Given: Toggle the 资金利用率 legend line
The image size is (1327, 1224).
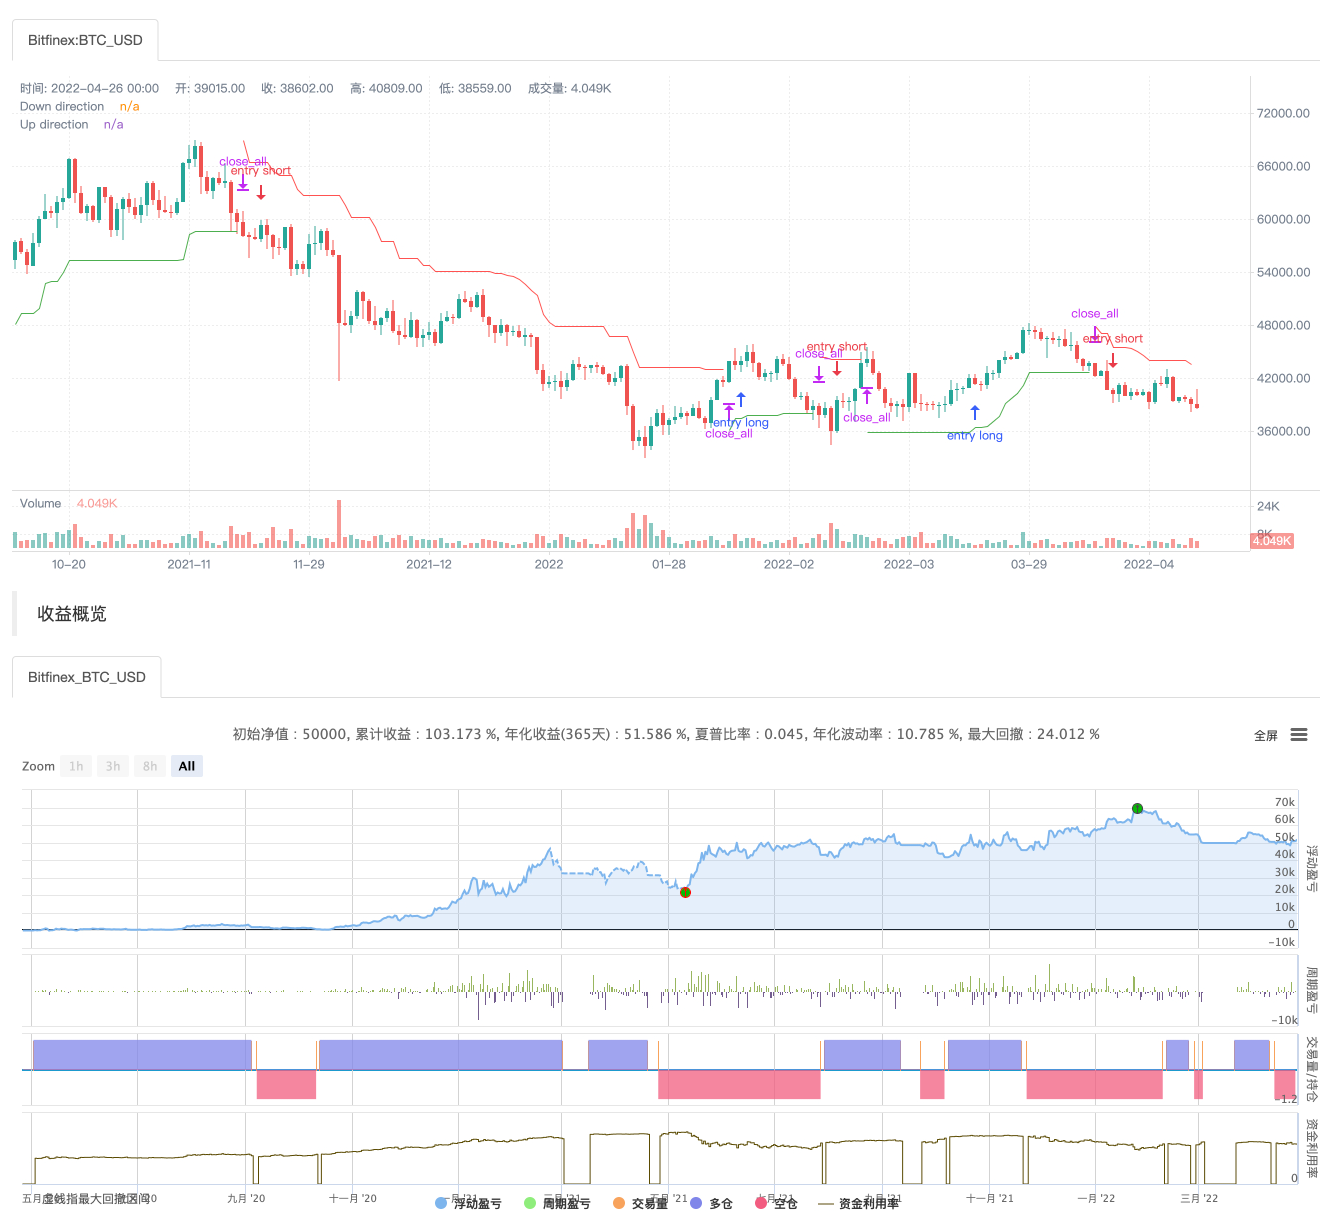Looking at the screenshot, I should tap(858, 1203).
